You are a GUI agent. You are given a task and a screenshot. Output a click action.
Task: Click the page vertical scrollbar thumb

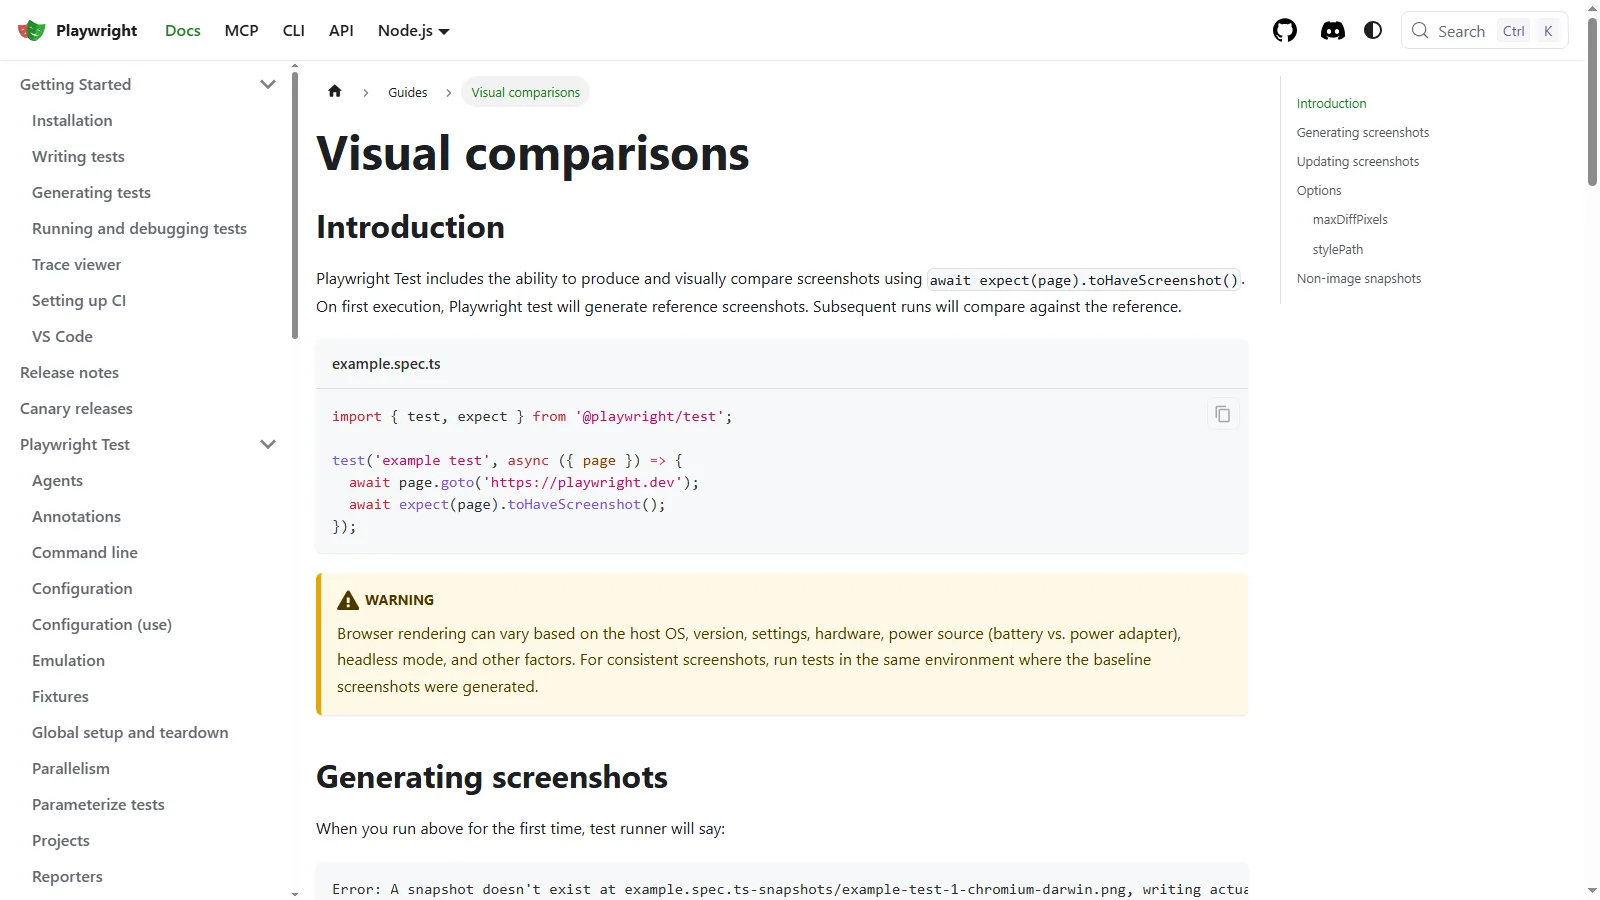pos(1592,101)
